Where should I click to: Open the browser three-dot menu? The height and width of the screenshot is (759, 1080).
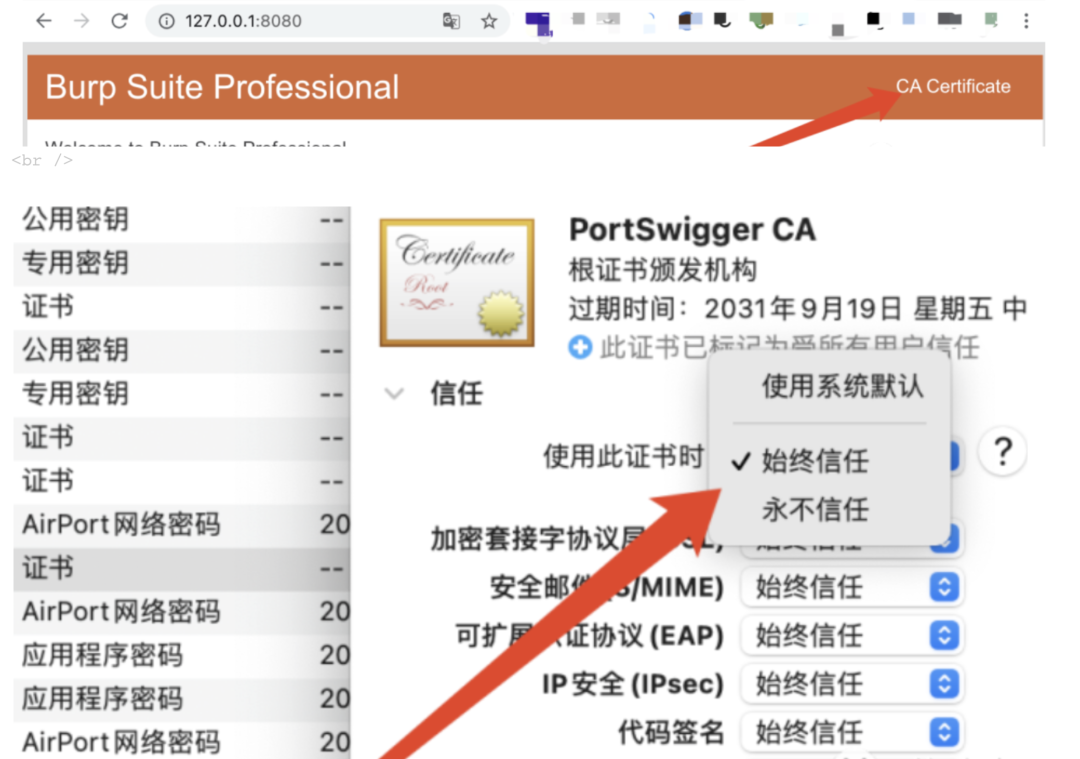click(x=1026, y=21)
